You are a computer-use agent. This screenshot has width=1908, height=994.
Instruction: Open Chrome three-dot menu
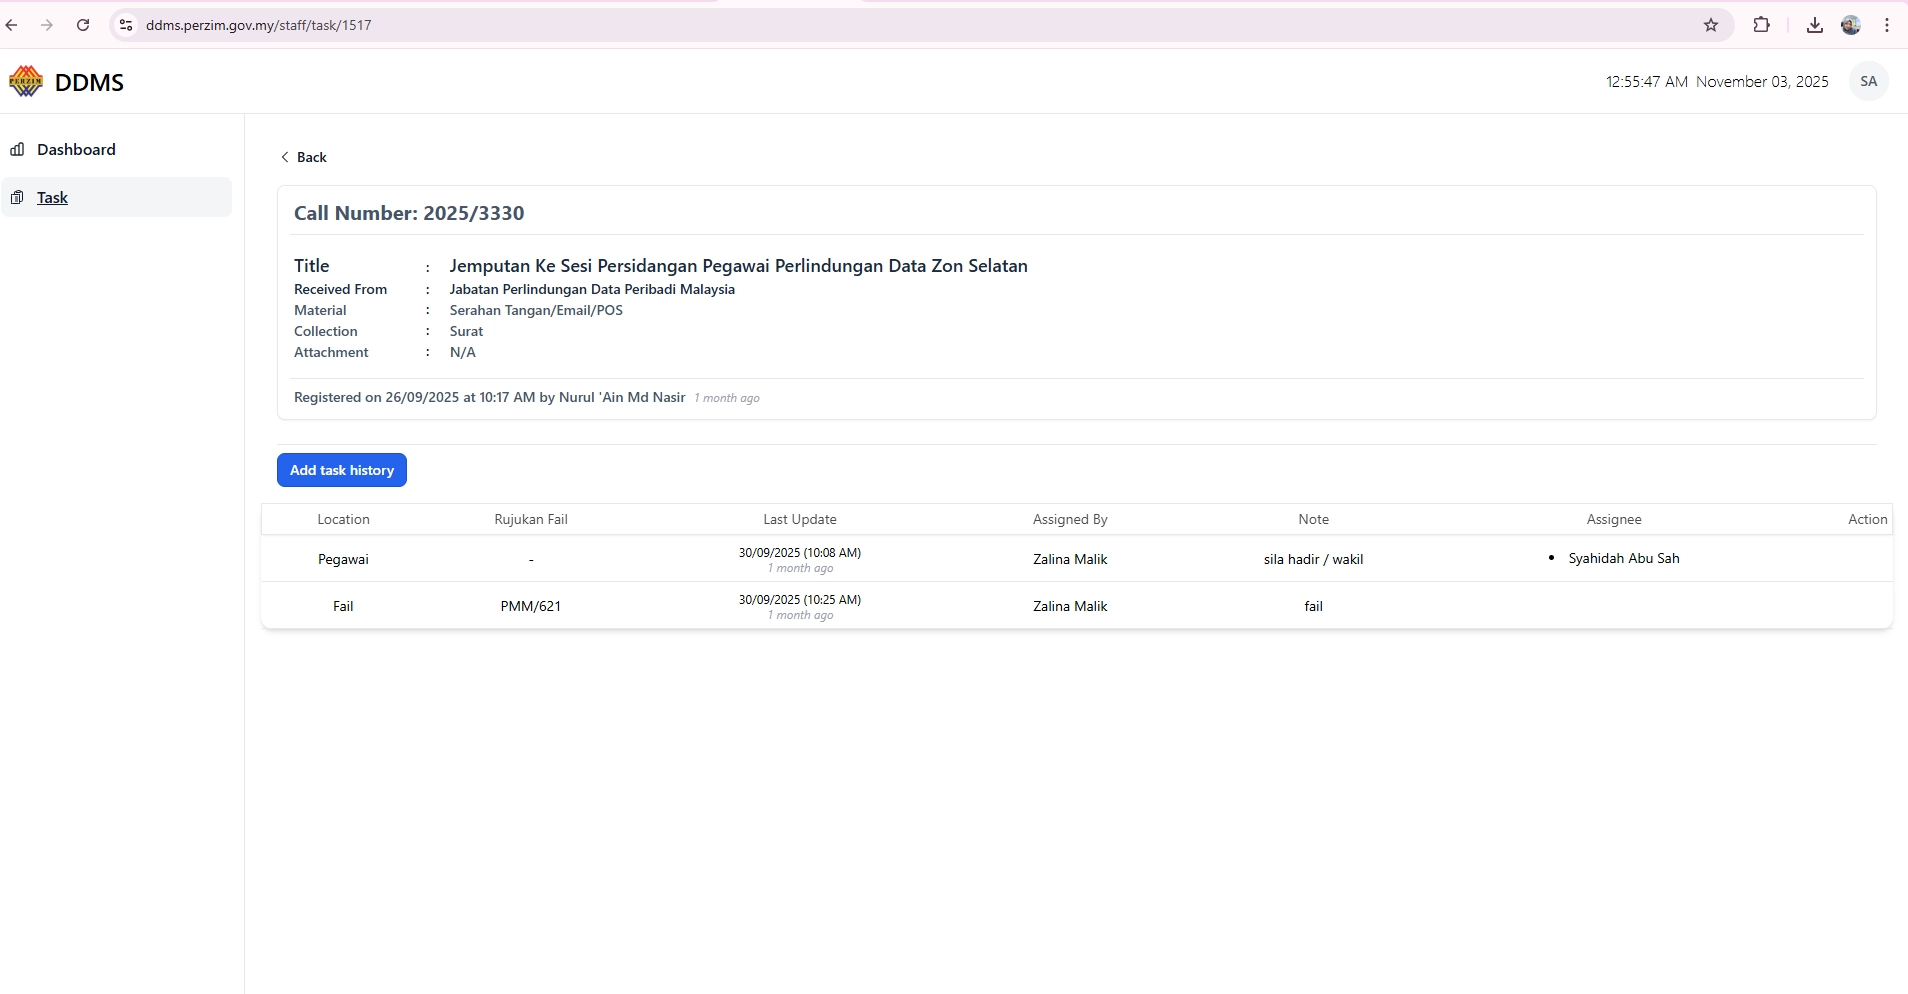pos(1887,25)
